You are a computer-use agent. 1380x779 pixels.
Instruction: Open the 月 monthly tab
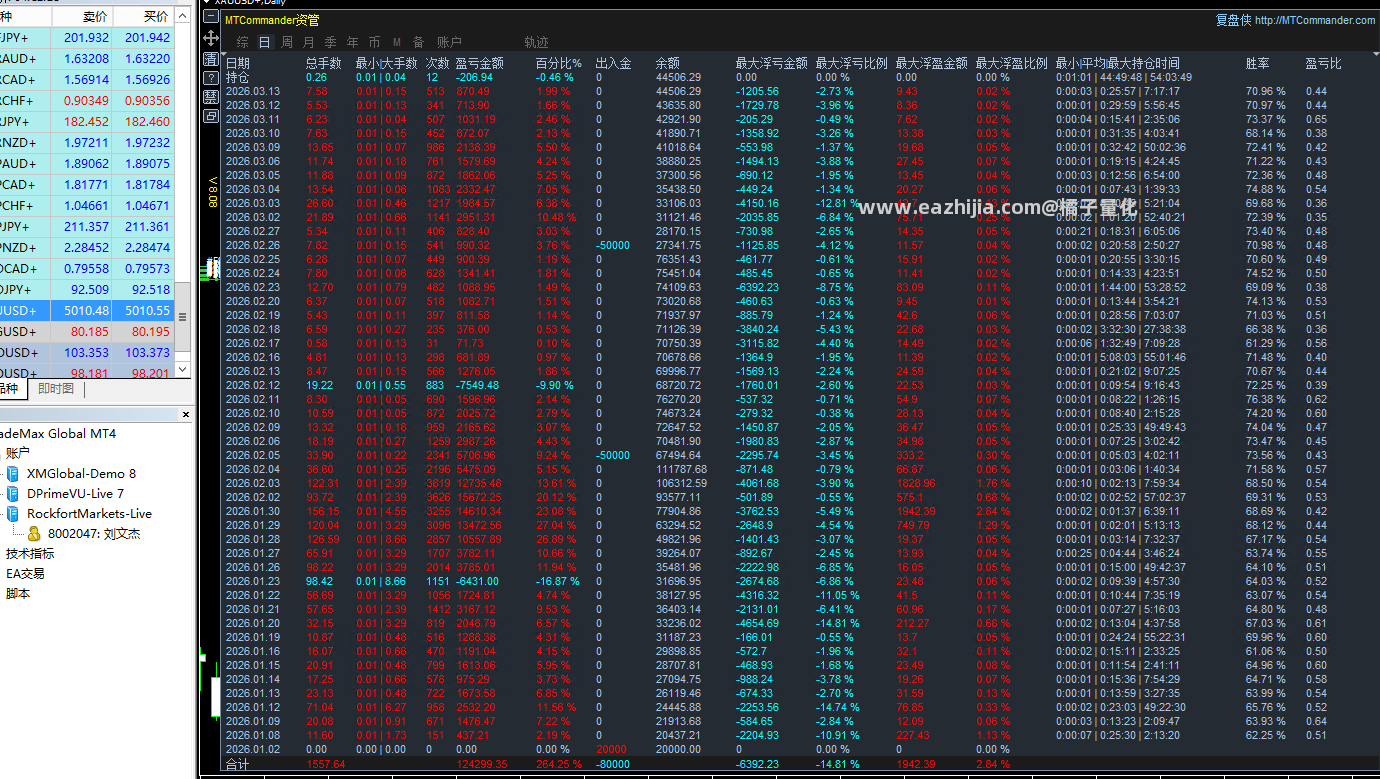[308, 42]
